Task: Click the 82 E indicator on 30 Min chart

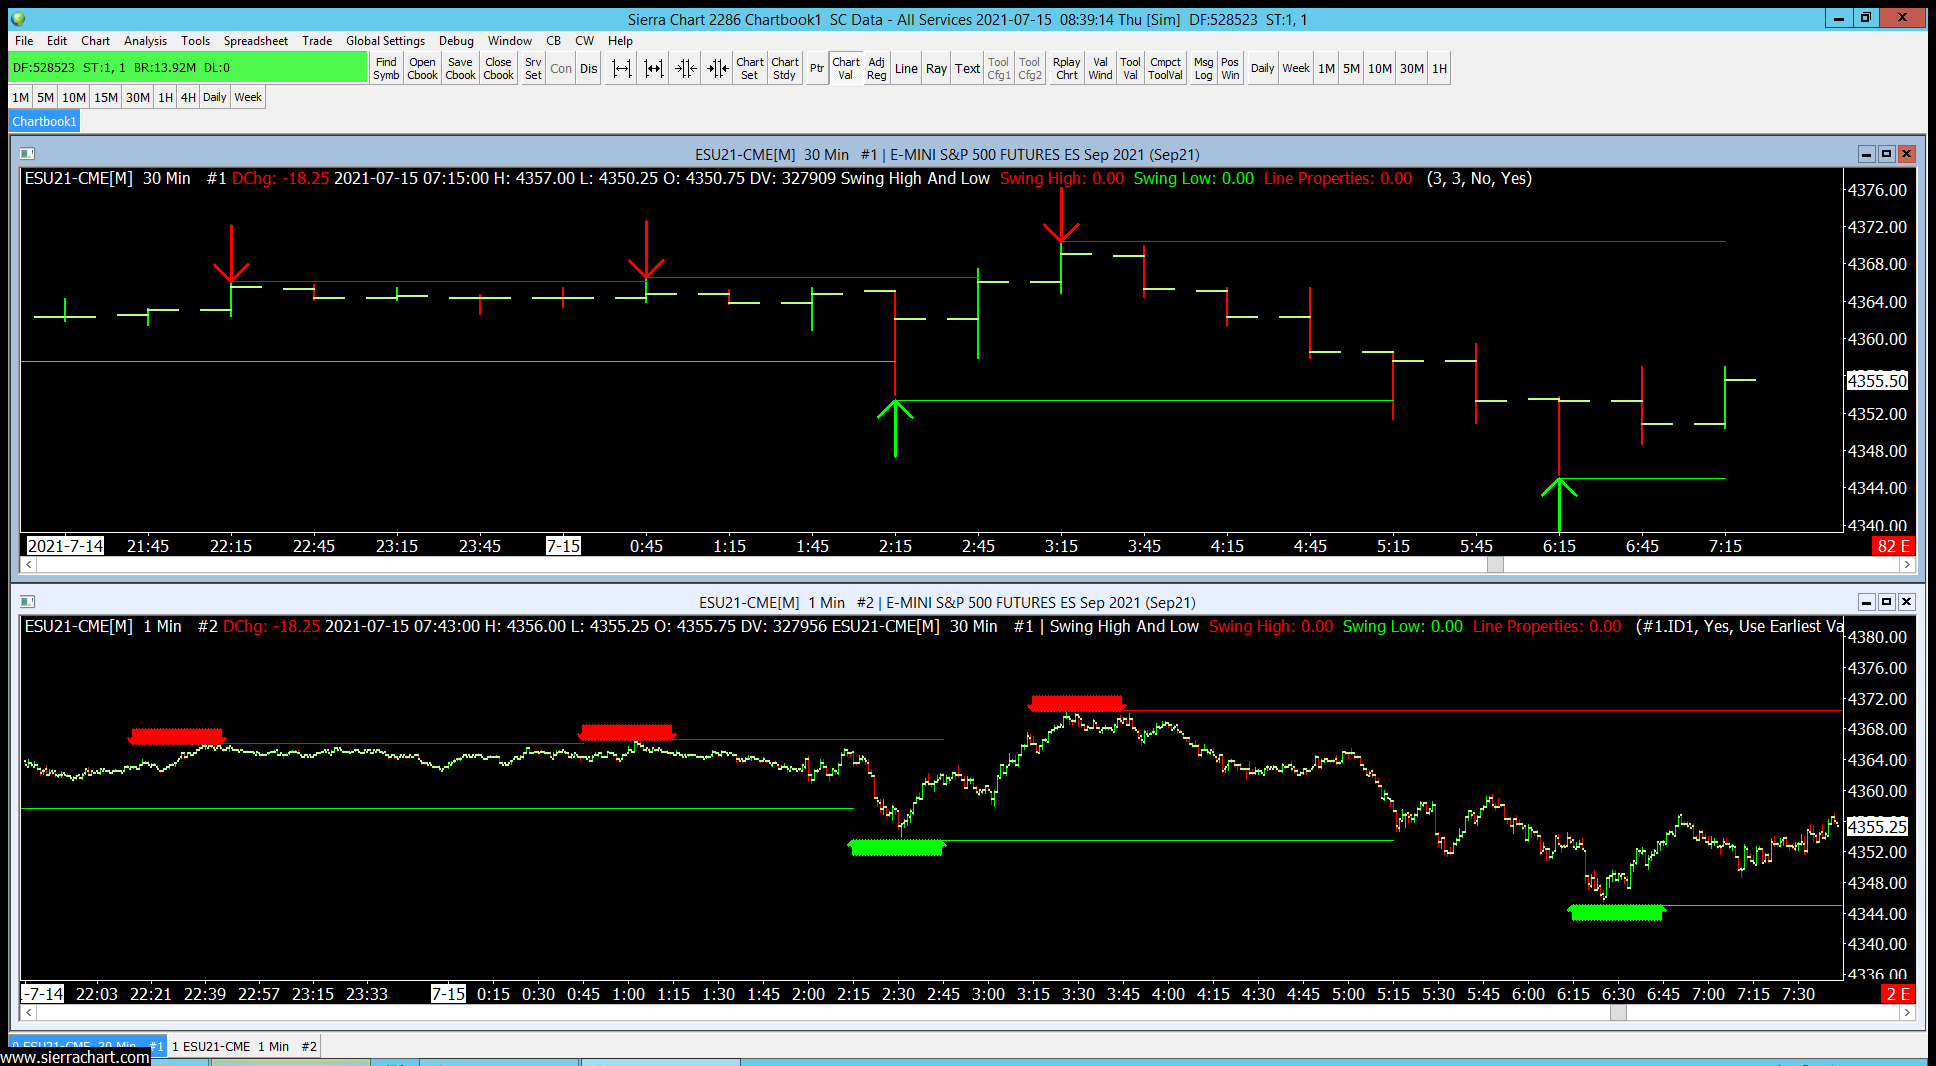Action: [x=1893, y=546]
